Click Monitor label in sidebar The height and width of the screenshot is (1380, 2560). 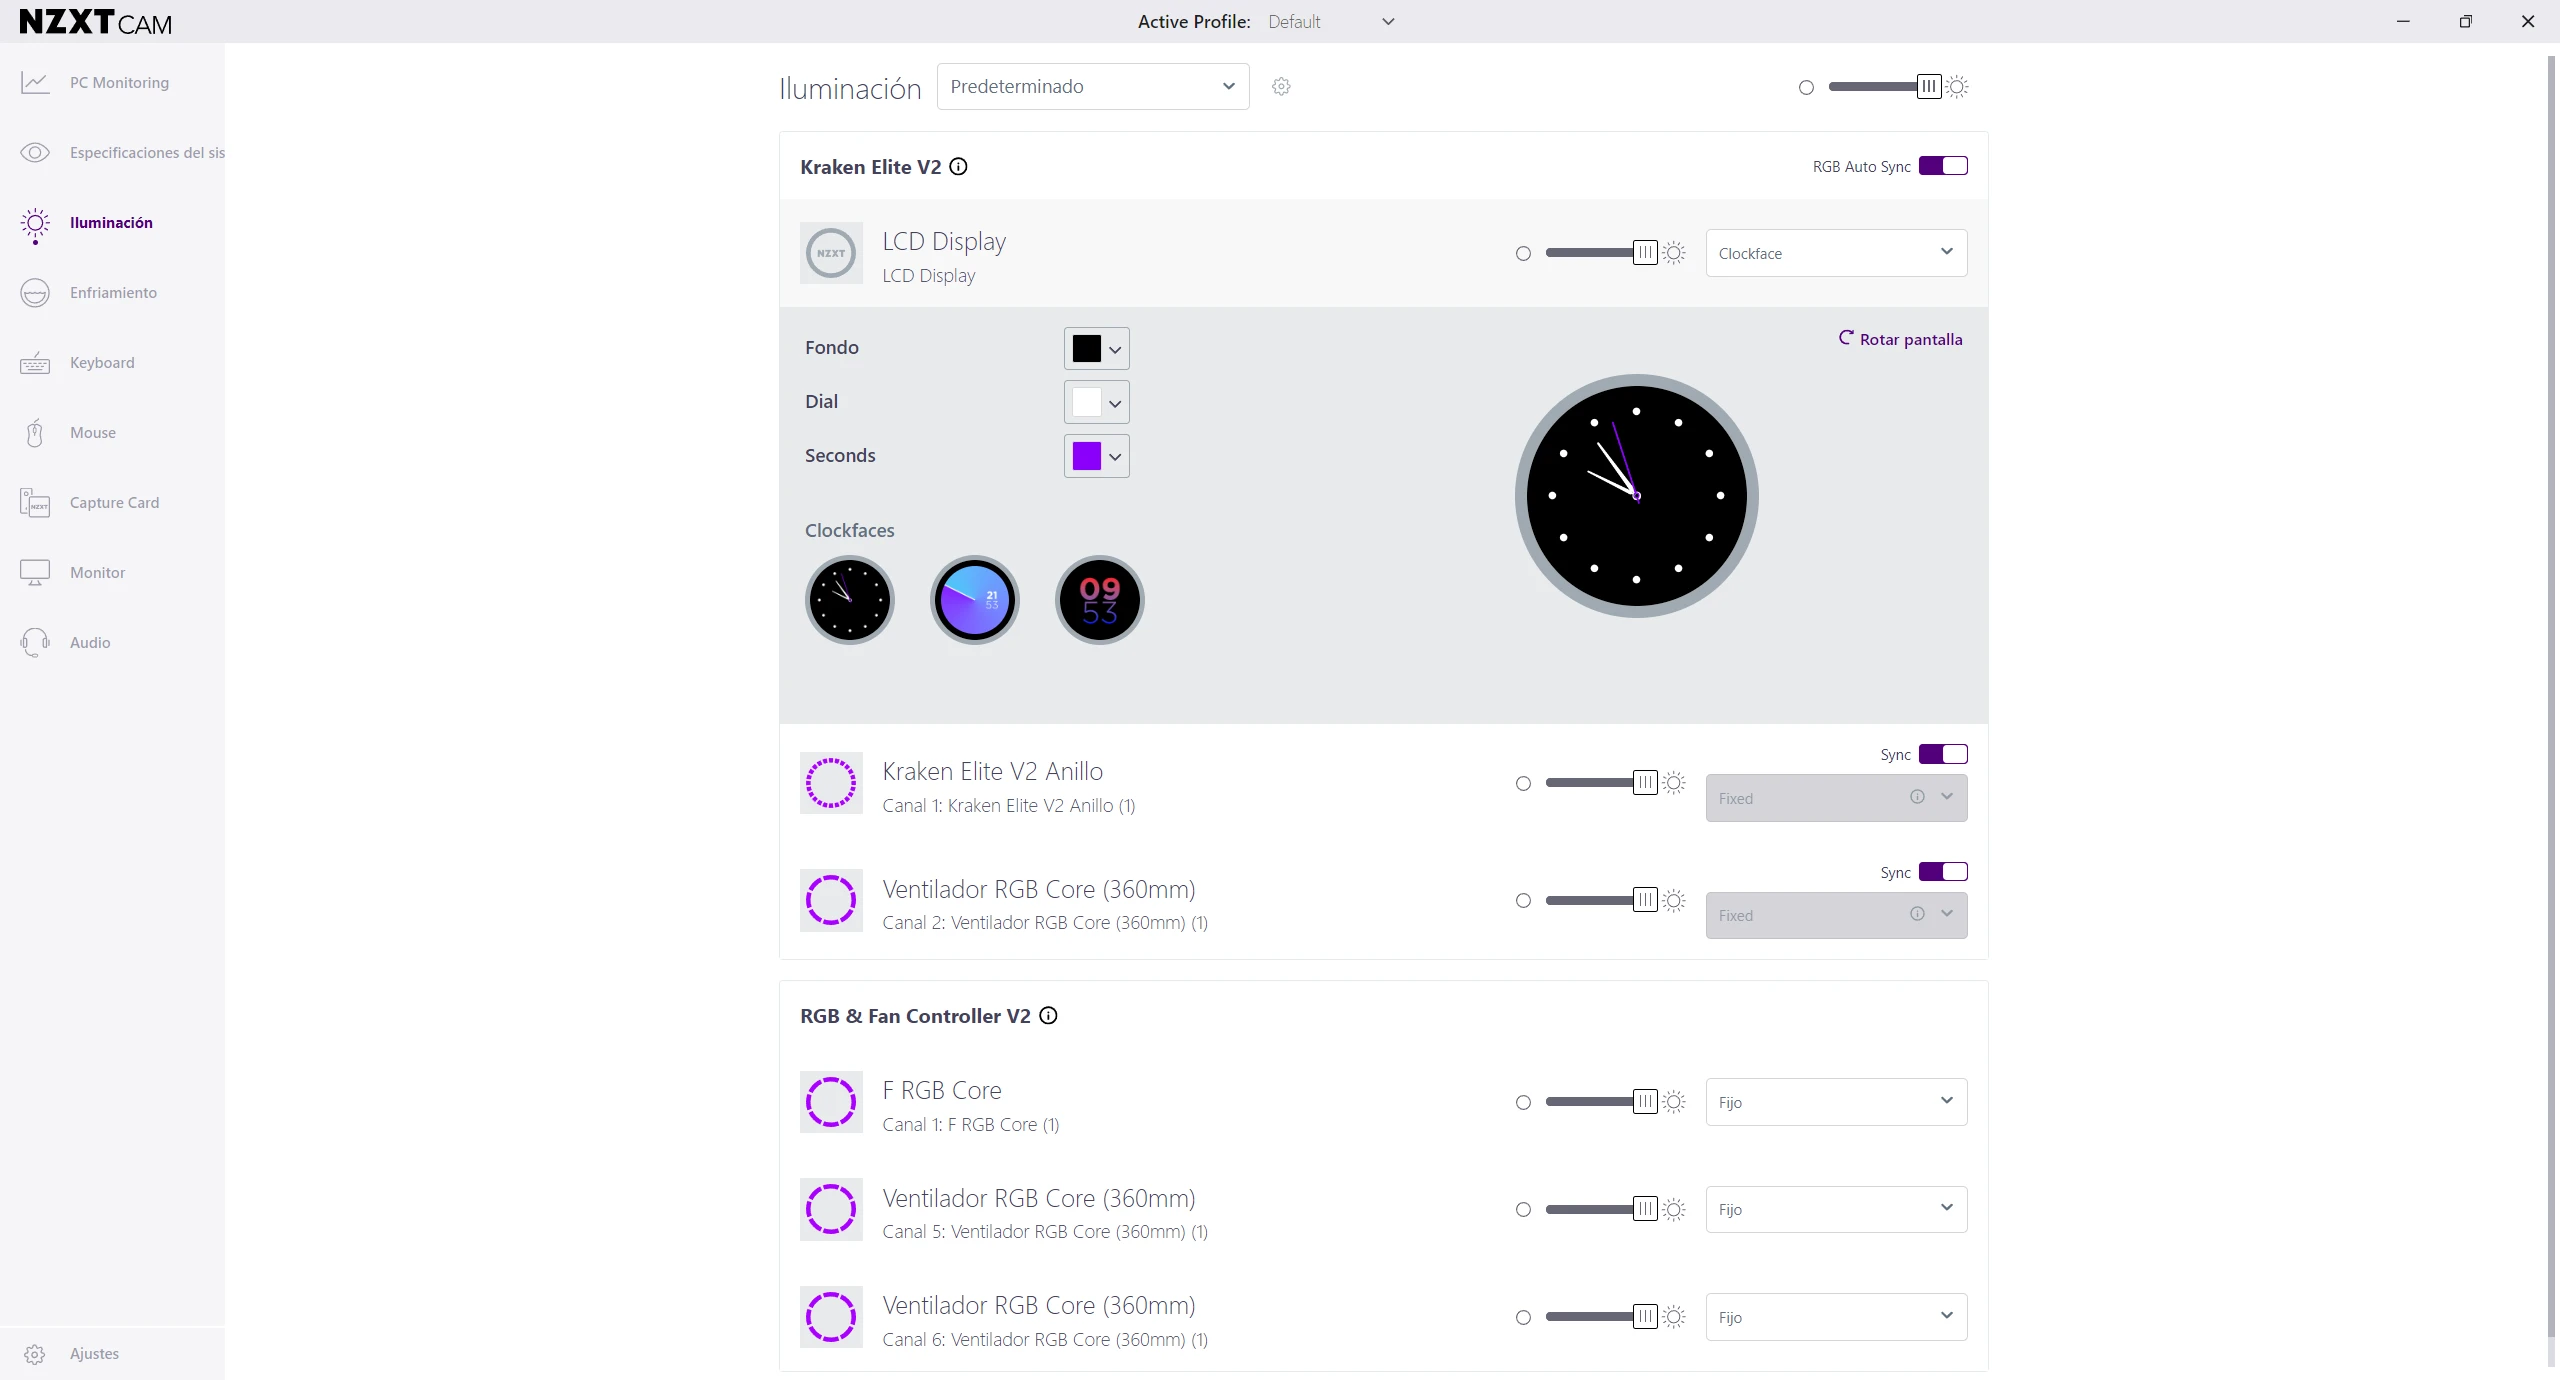click(x=97, y=573)
